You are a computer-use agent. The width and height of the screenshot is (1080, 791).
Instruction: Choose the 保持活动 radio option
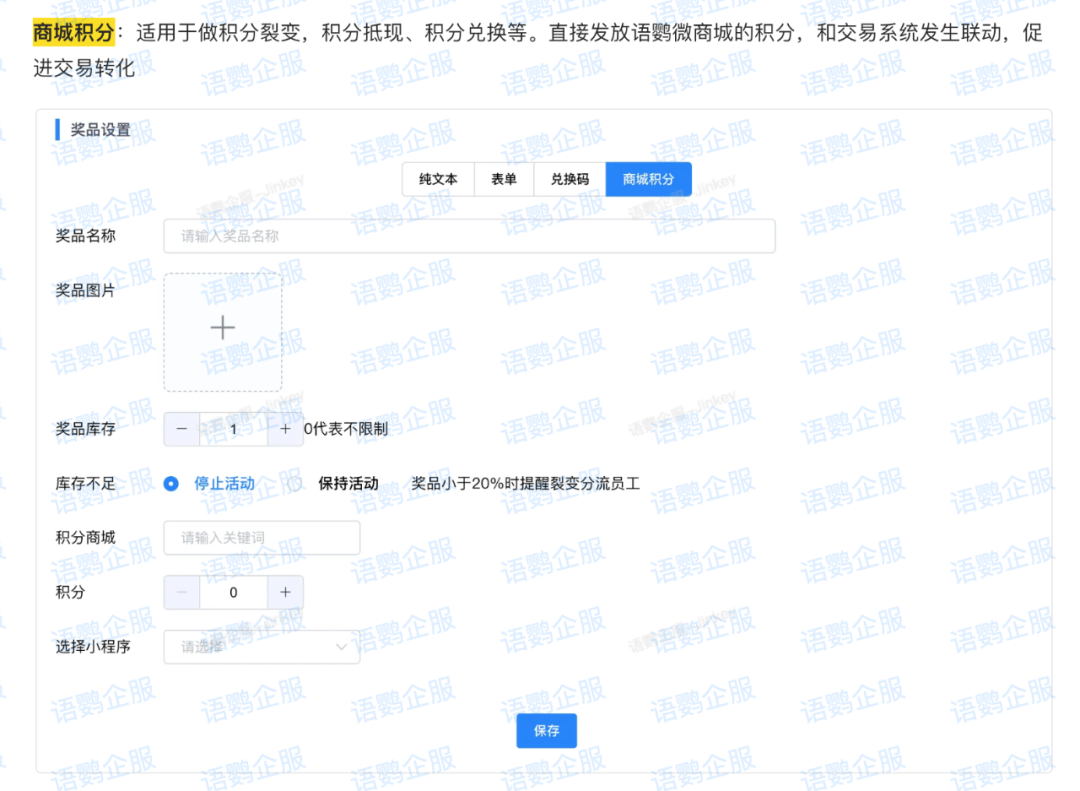(x=295, y=484)
